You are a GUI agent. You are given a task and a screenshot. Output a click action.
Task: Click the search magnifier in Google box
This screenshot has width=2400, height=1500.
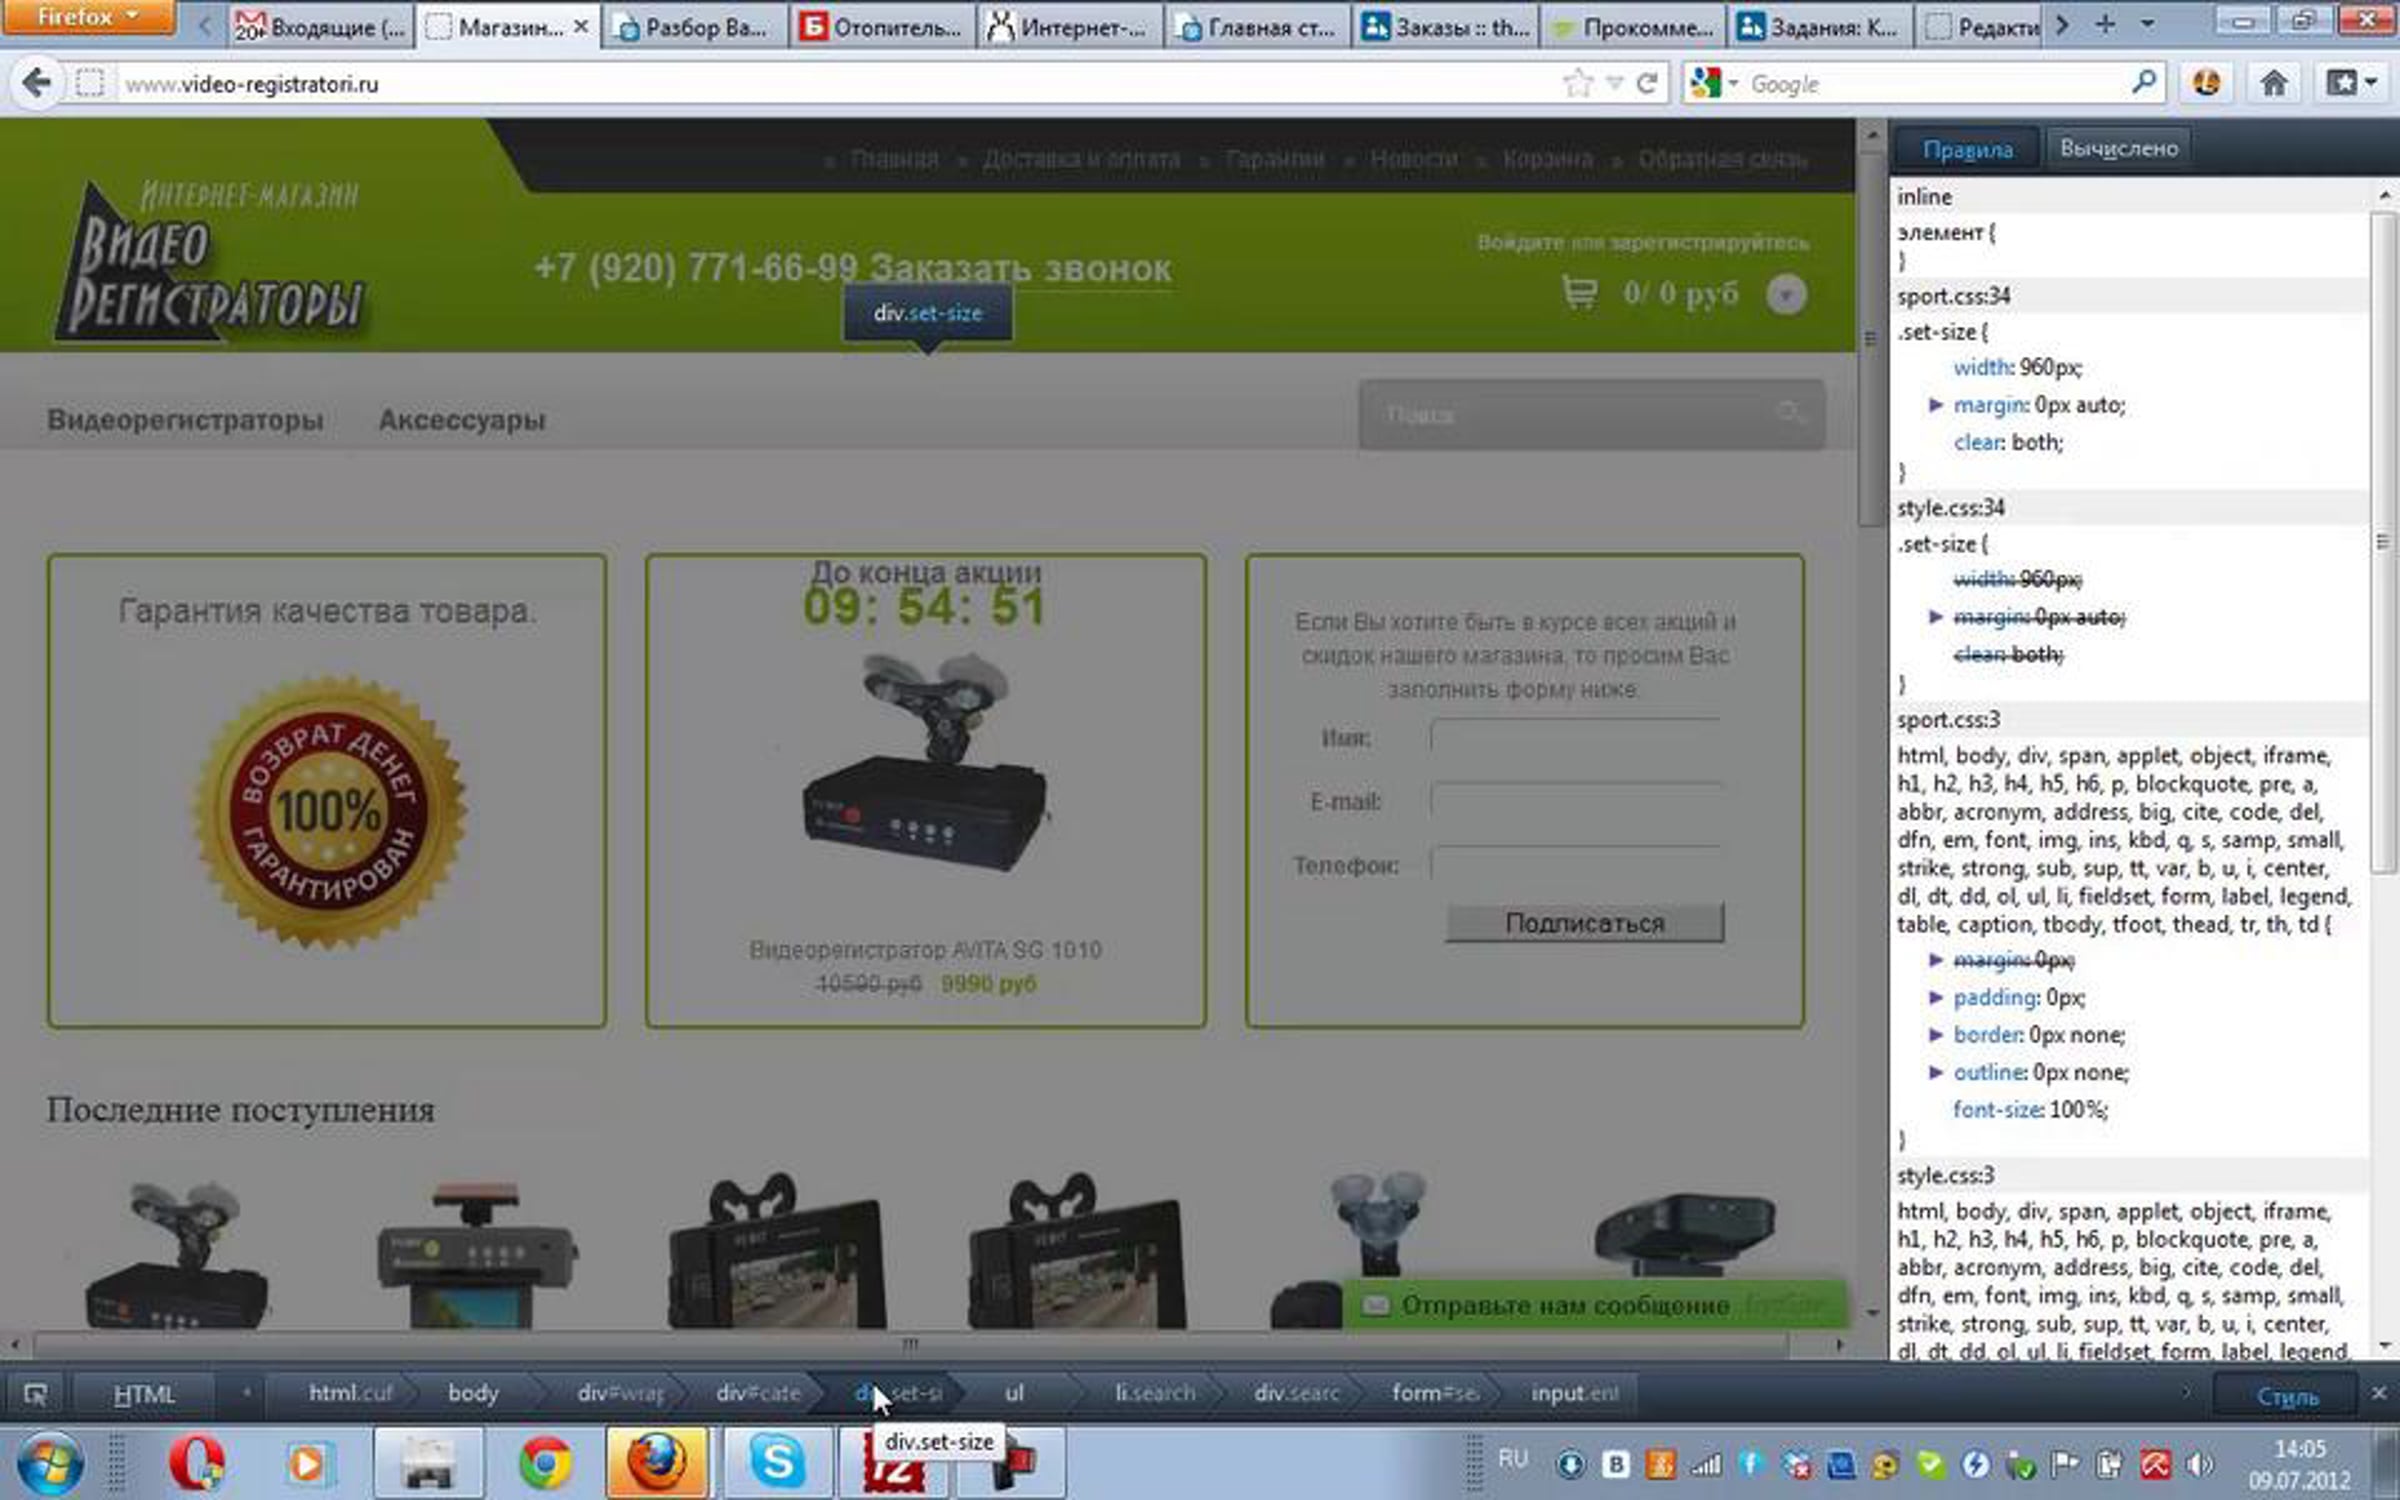click(2143, 83)
